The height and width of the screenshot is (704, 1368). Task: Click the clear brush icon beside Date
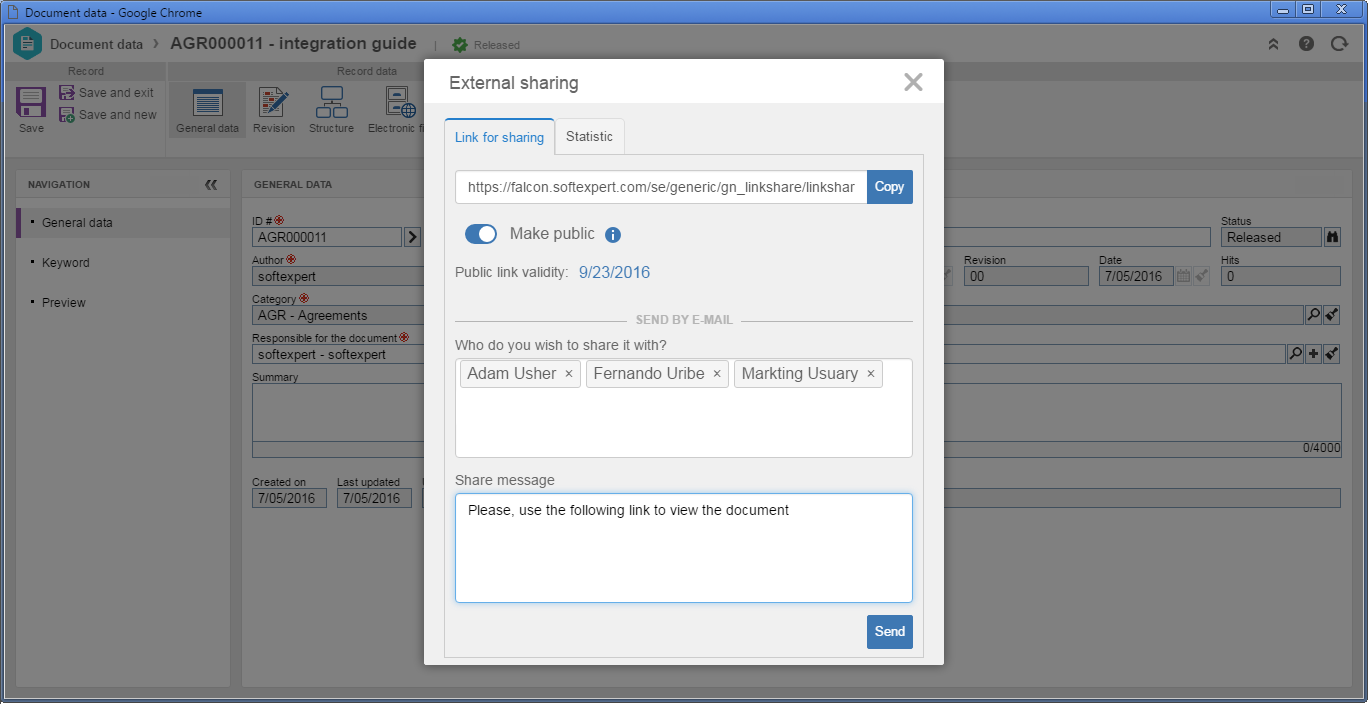click(1201, 276)
